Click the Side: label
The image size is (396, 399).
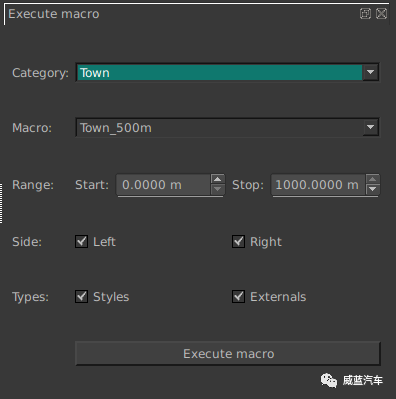click(x=27, y=242)
